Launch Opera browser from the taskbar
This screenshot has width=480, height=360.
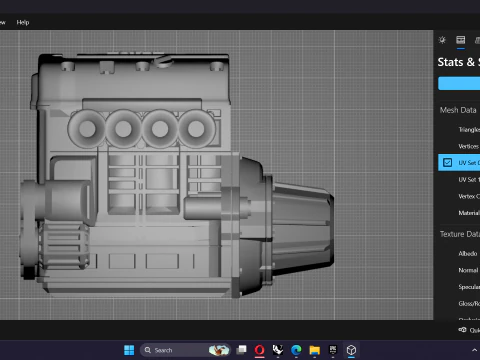coord(260,350)
